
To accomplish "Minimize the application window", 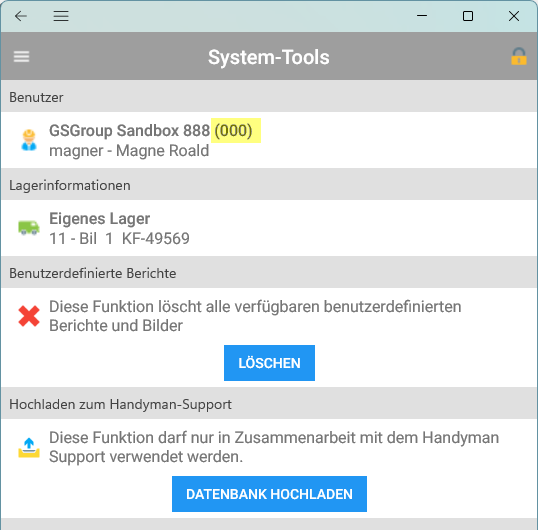I will 422,16.
